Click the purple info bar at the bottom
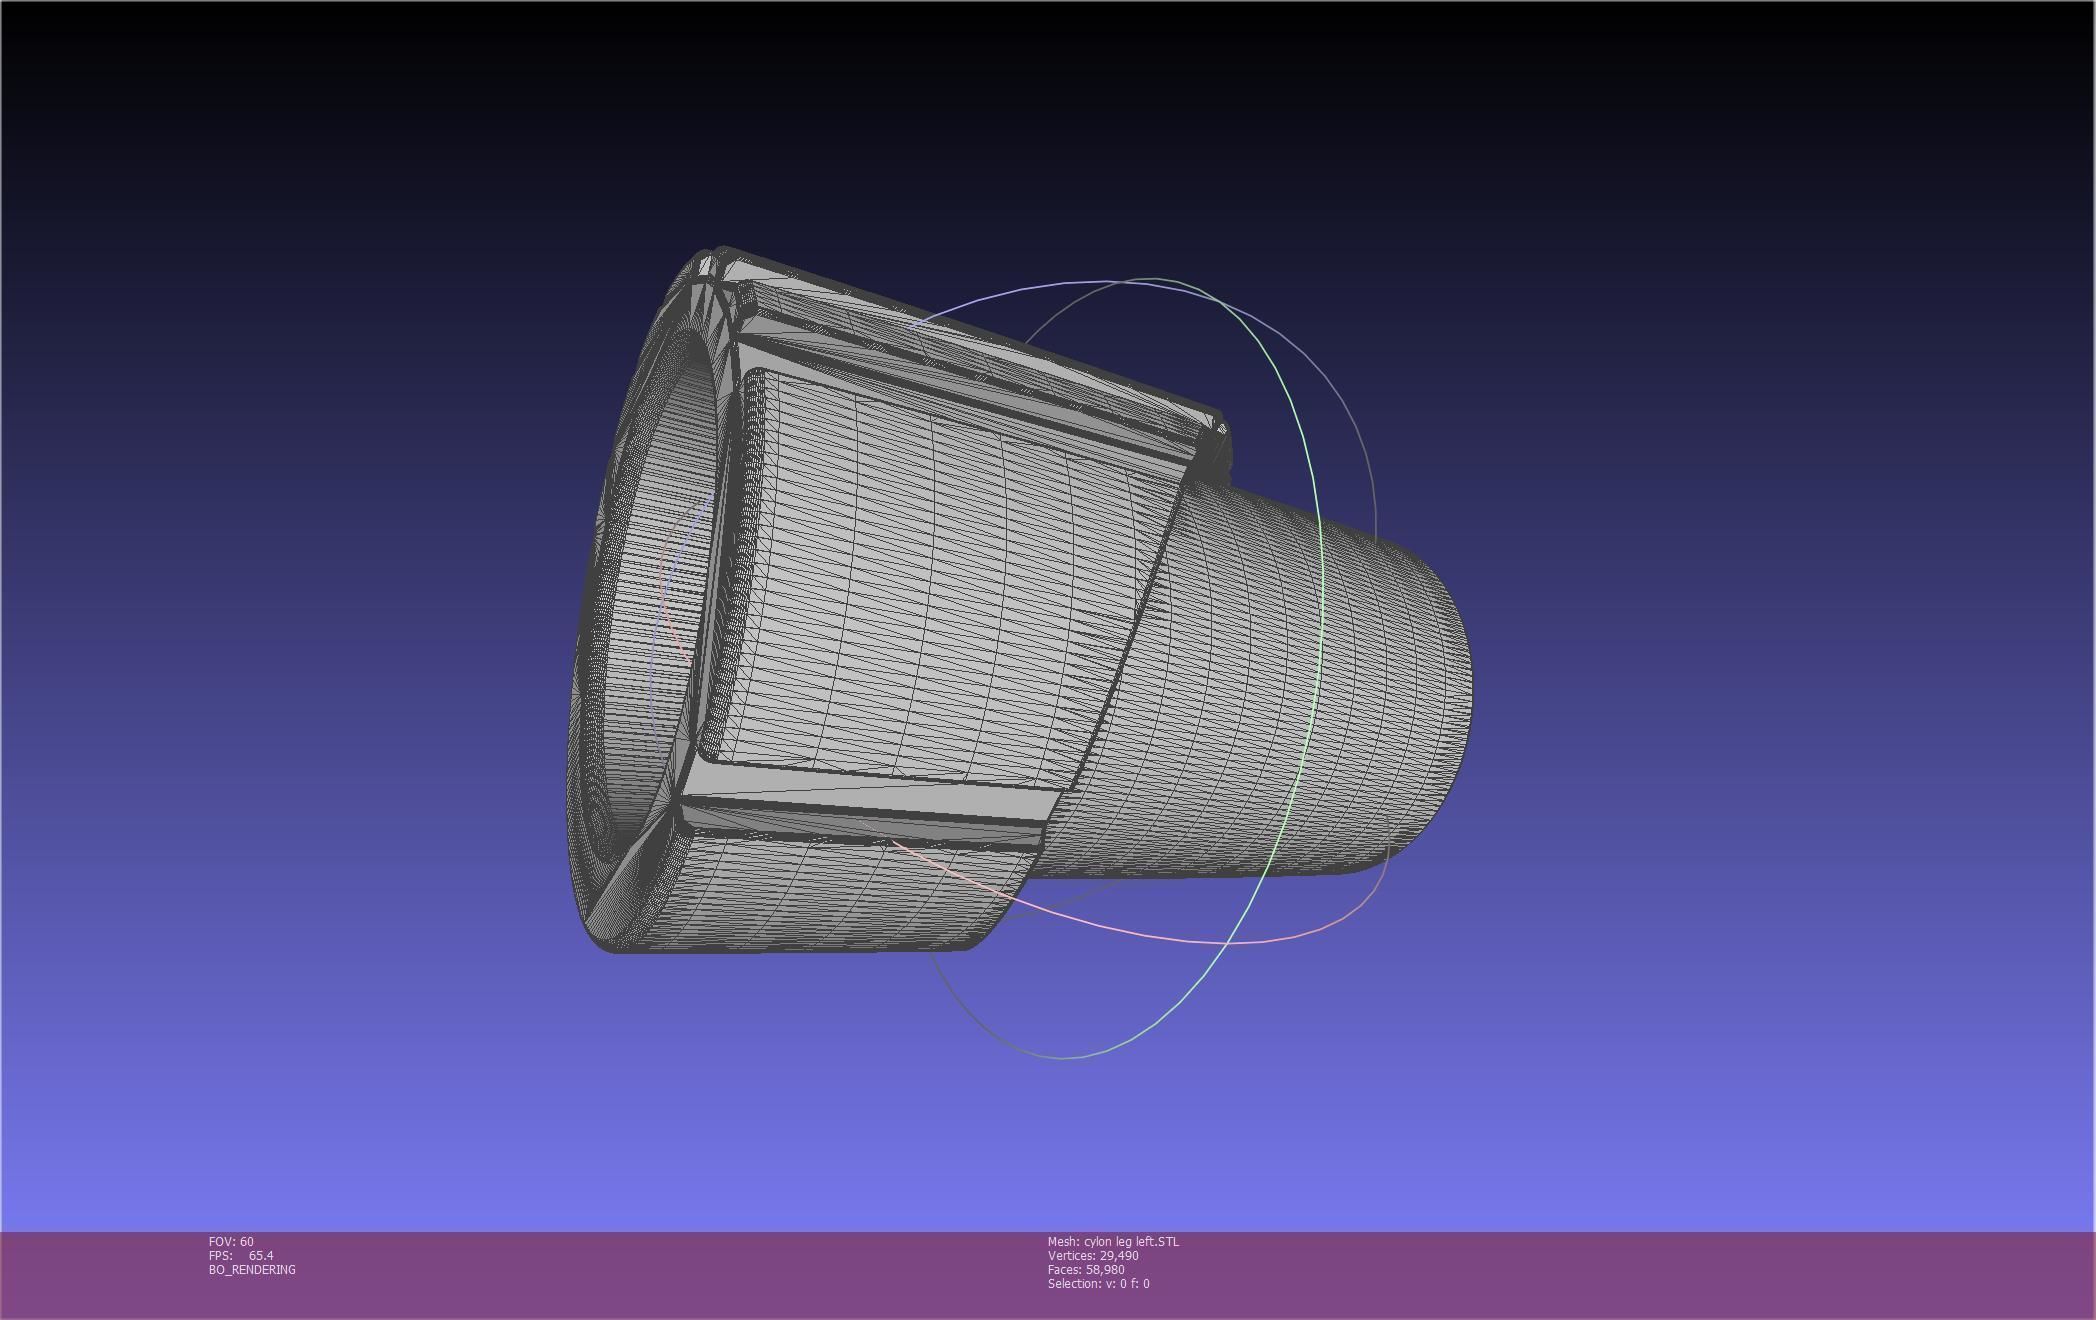Viewport: 2096px width, 1320px height. (x=1600, y=1275)
